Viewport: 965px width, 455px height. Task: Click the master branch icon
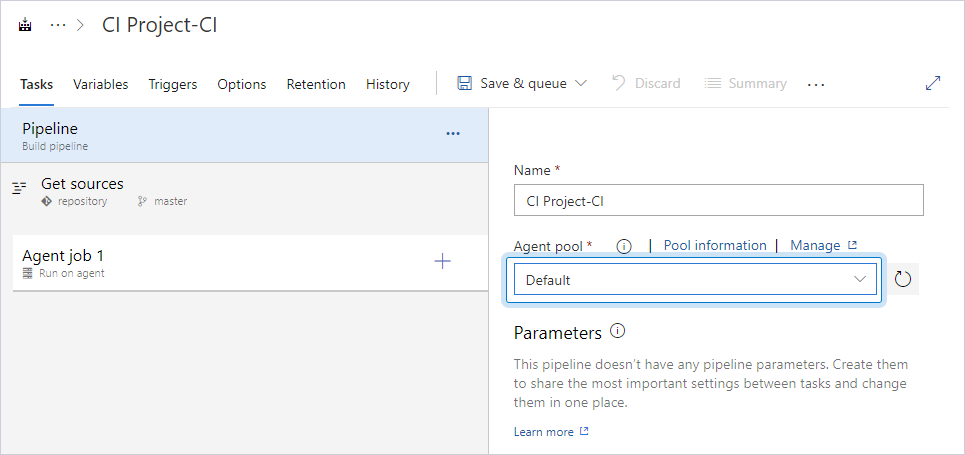(x=143, y=201)
